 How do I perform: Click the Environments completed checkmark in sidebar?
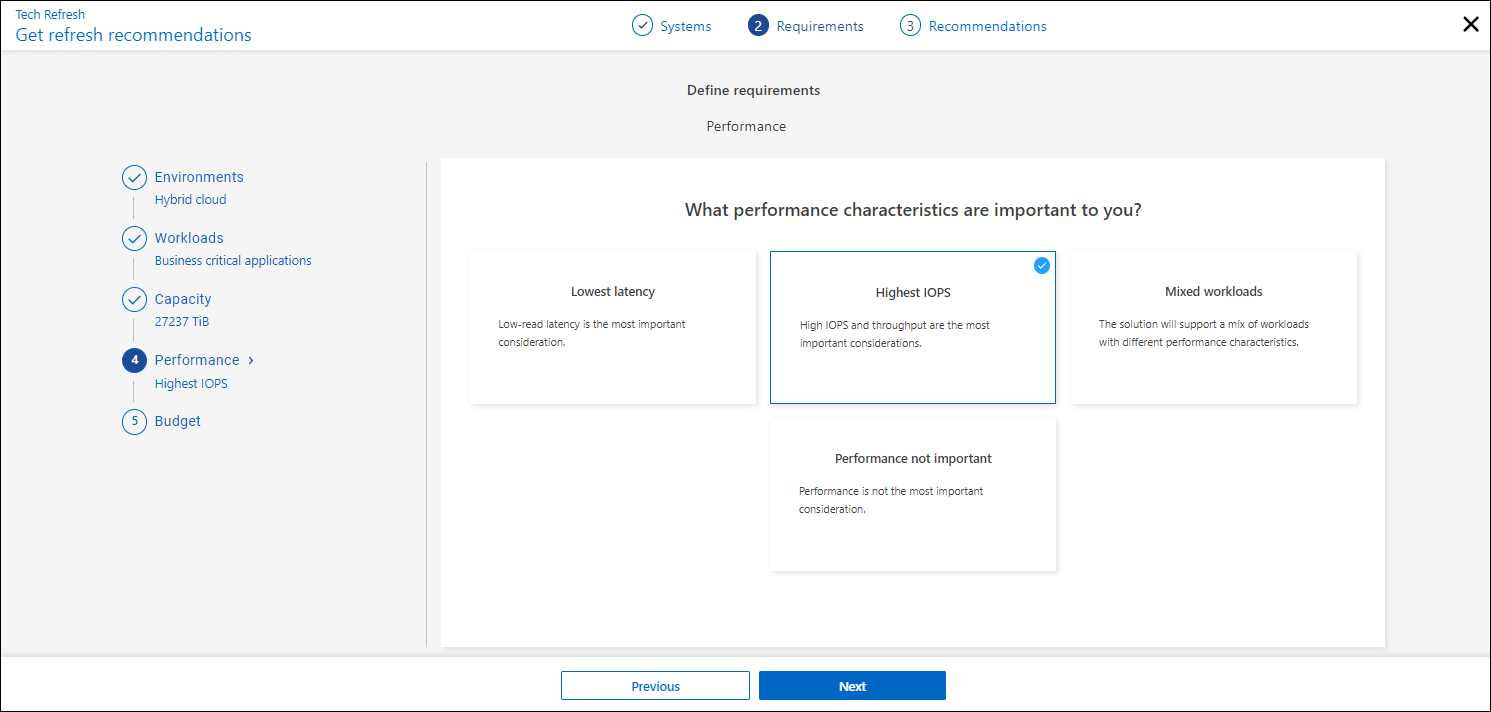tap(134, 177)
